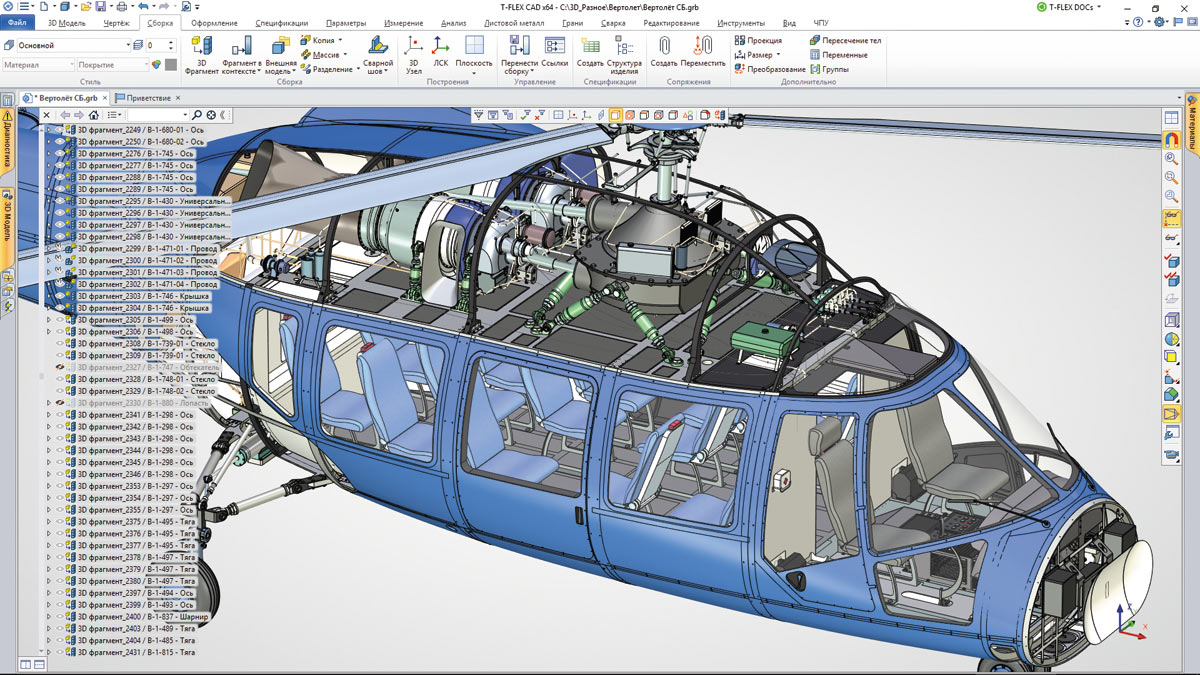
Task: Switch to the Приветствие document tab
Action: click(x=148, y=98)
